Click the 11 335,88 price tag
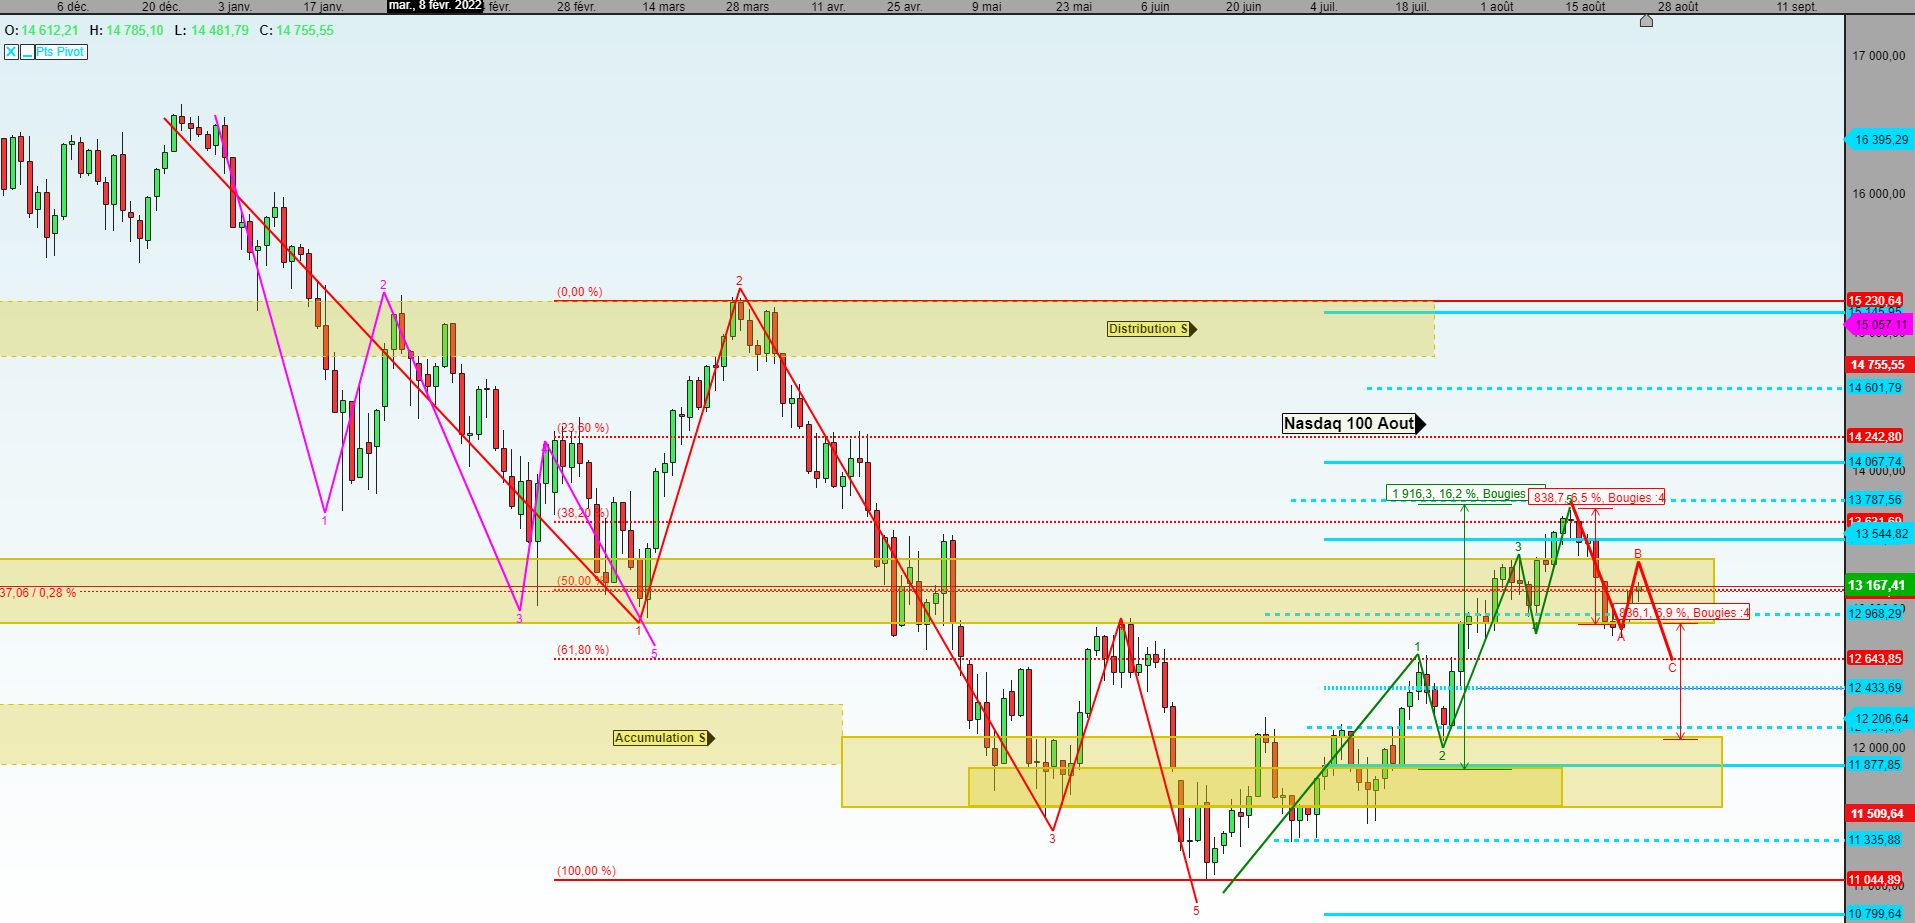The image size is (1915, 923). tap(1875, 840)
